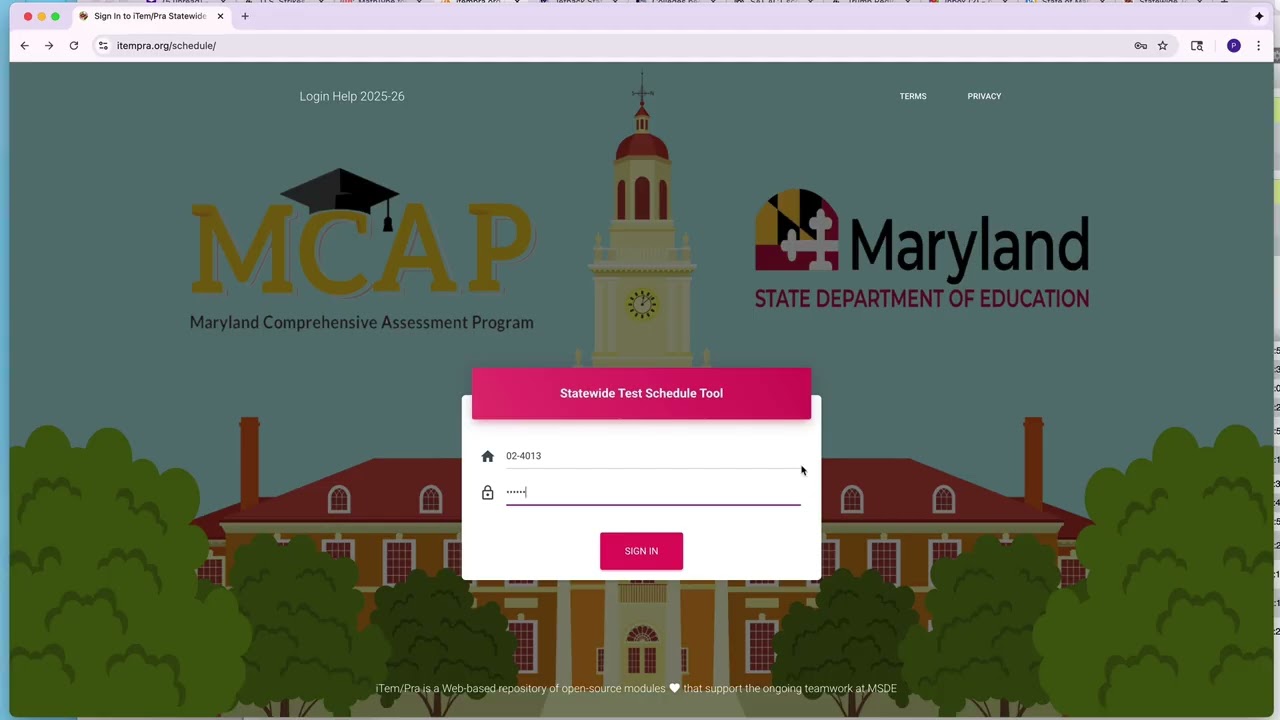
Task: Bookmark this page with the star icon
Action: (1163, 45)
